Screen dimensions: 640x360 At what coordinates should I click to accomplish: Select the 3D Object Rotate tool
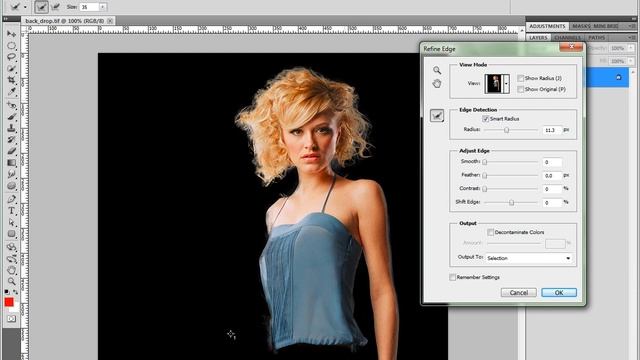(x=11, y=247)
